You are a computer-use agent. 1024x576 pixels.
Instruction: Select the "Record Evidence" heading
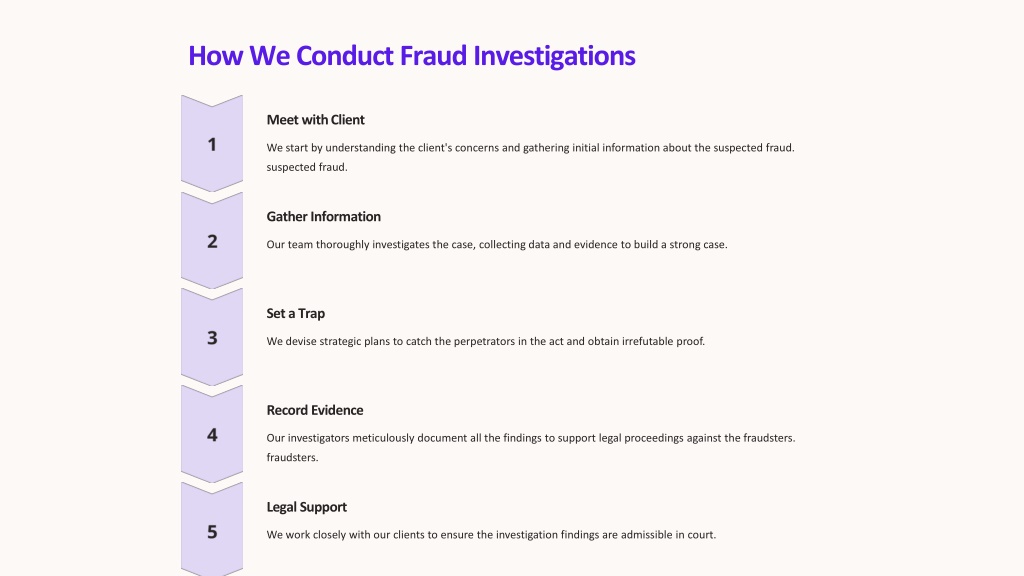315,410
